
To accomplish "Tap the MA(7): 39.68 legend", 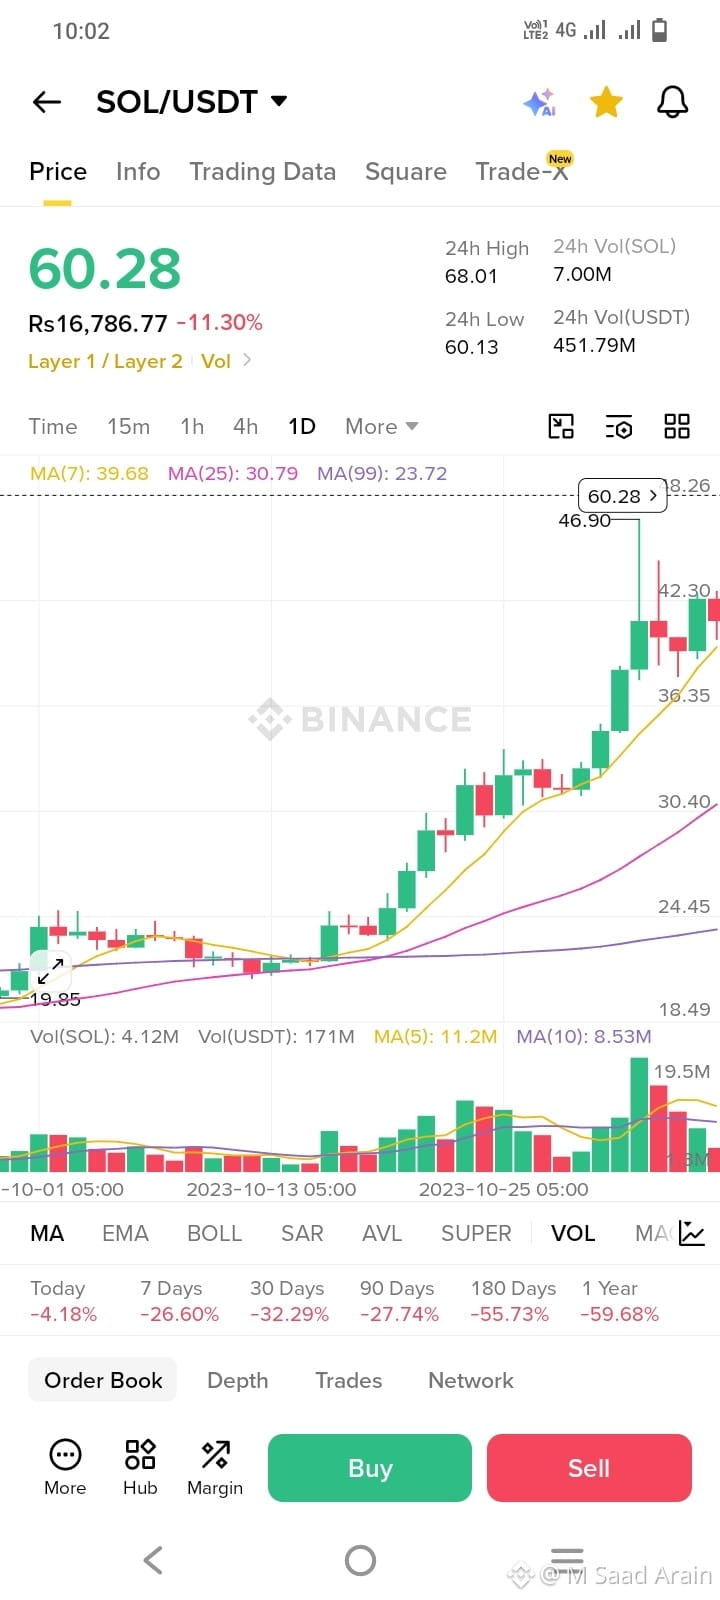I will (89, 473).
